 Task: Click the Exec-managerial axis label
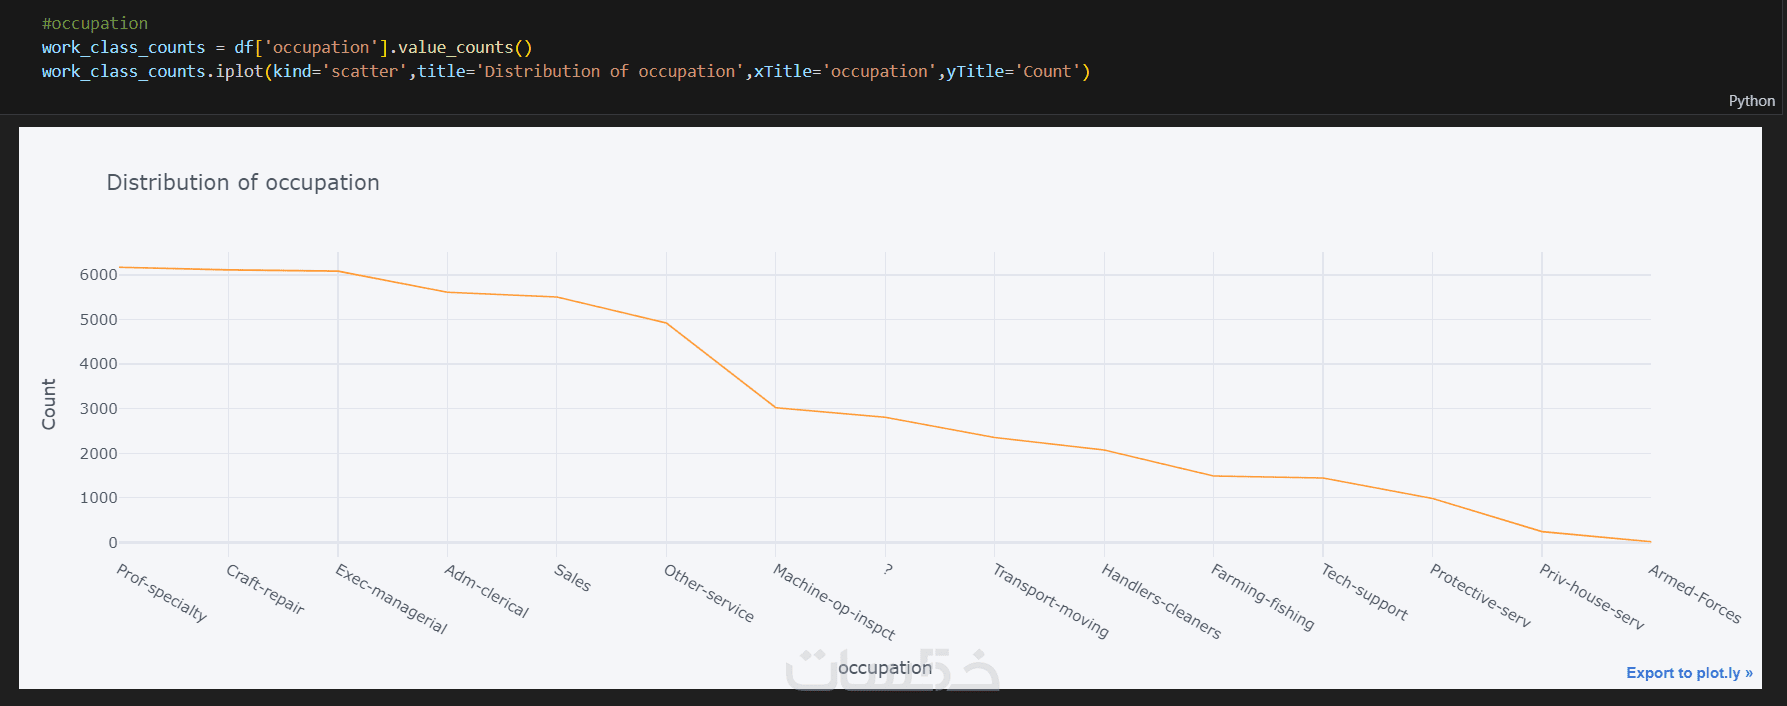[391, 599]
